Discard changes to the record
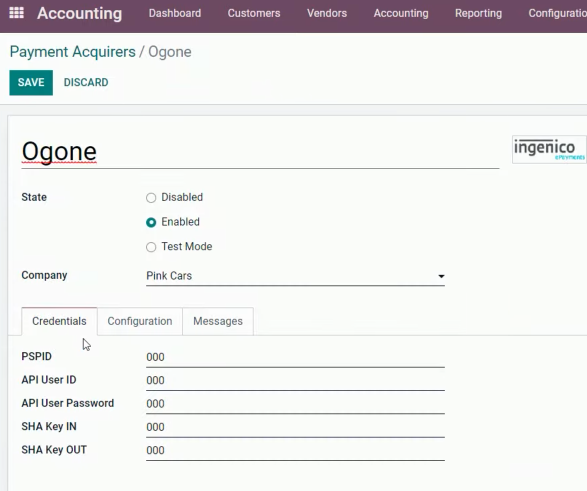 86,82
